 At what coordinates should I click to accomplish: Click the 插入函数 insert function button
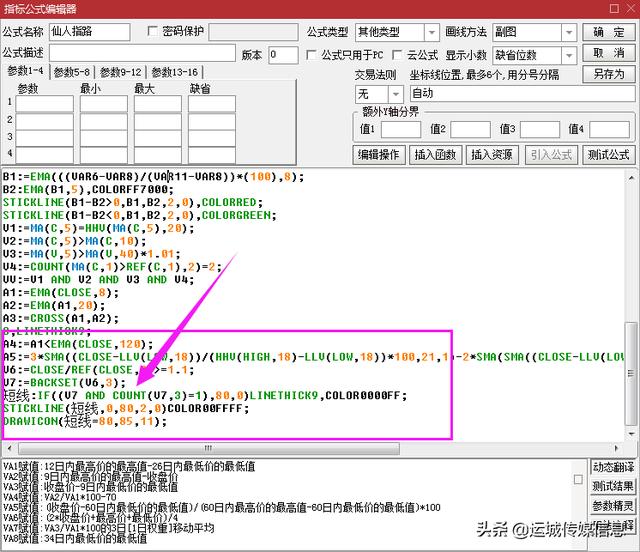point(435,155)
